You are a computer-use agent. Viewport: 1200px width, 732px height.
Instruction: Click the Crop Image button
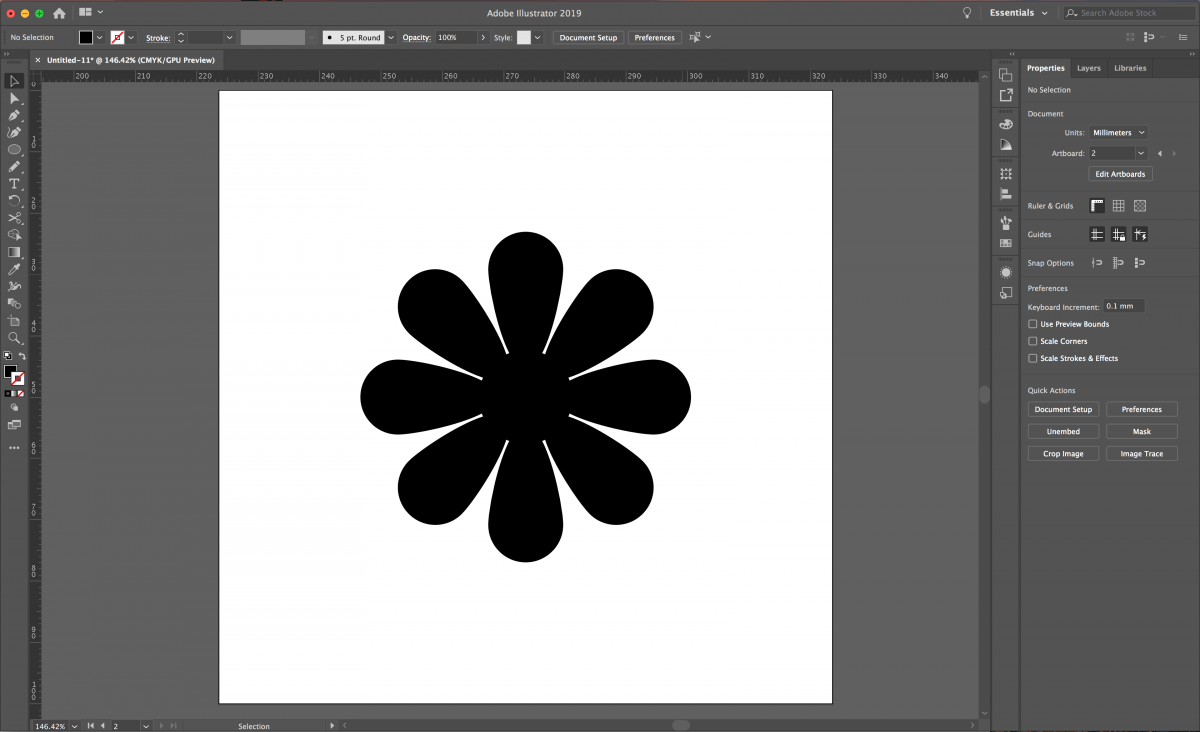pos(1063,454)
